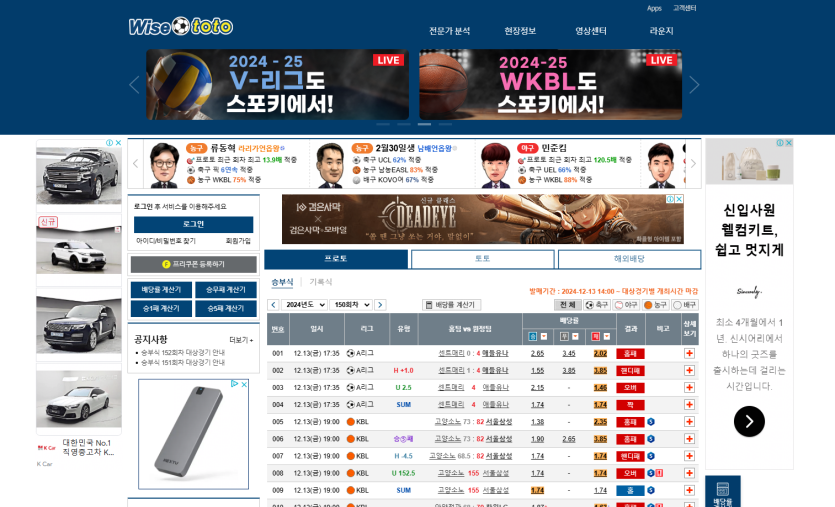Click red plus icon for game 001
Image resolution: width=835 pixels, height=507 pixels.
689,353
